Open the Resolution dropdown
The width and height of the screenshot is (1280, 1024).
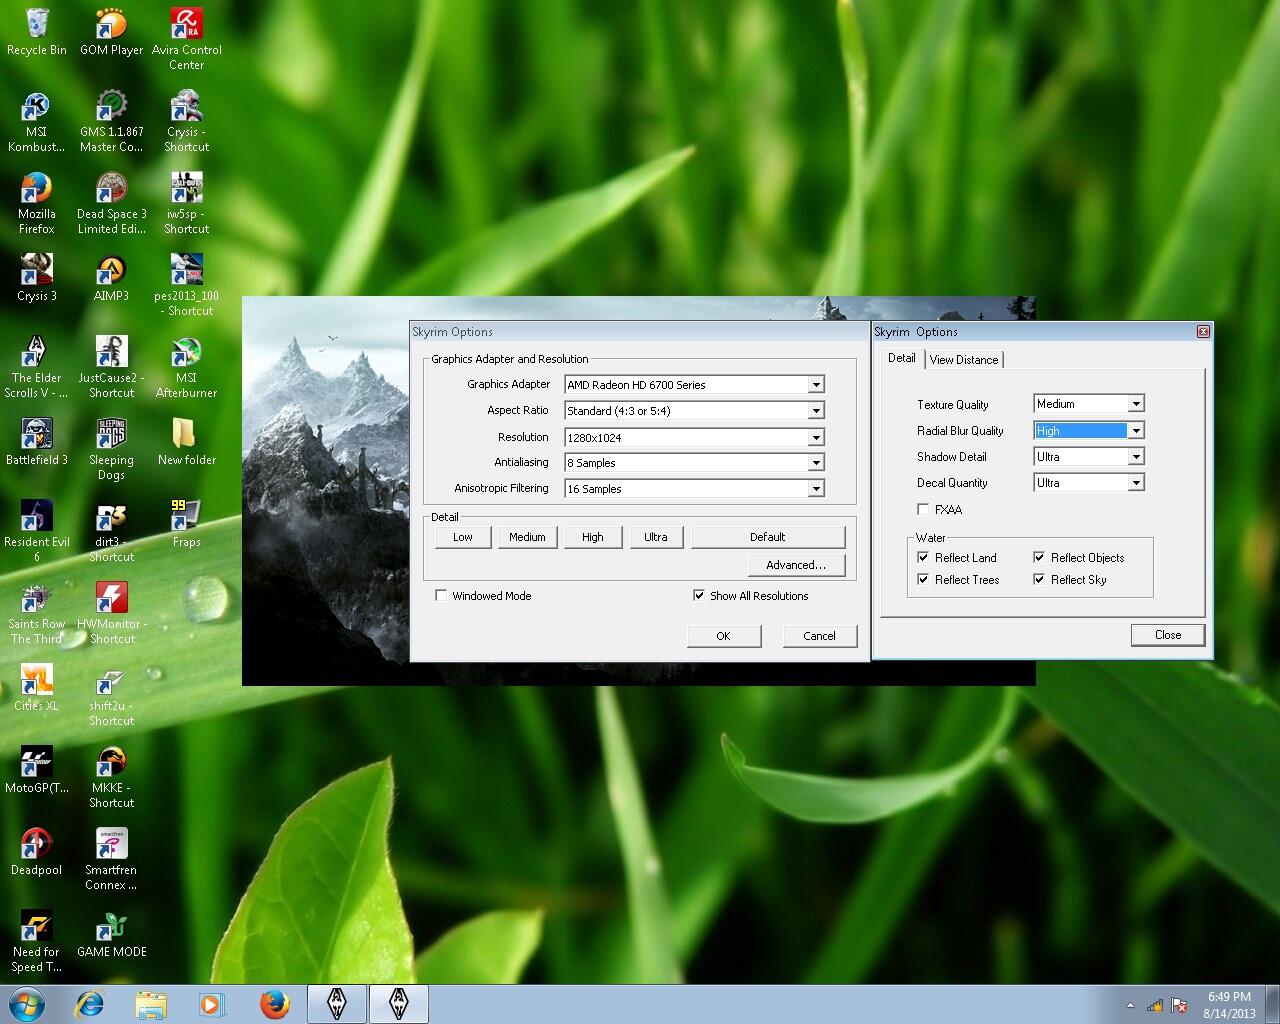click(816, 437)
